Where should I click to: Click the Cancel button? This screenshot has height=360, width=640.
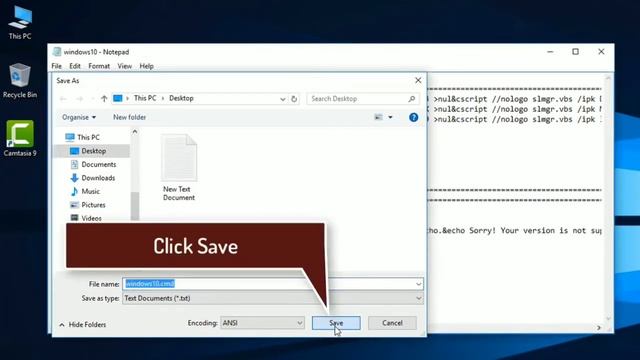(x=392, y=323)
